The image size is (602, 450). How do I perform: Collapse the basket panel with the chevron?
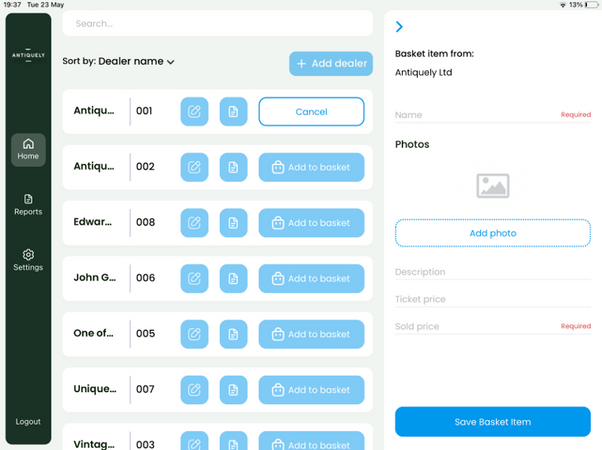(x=399, y=26)
